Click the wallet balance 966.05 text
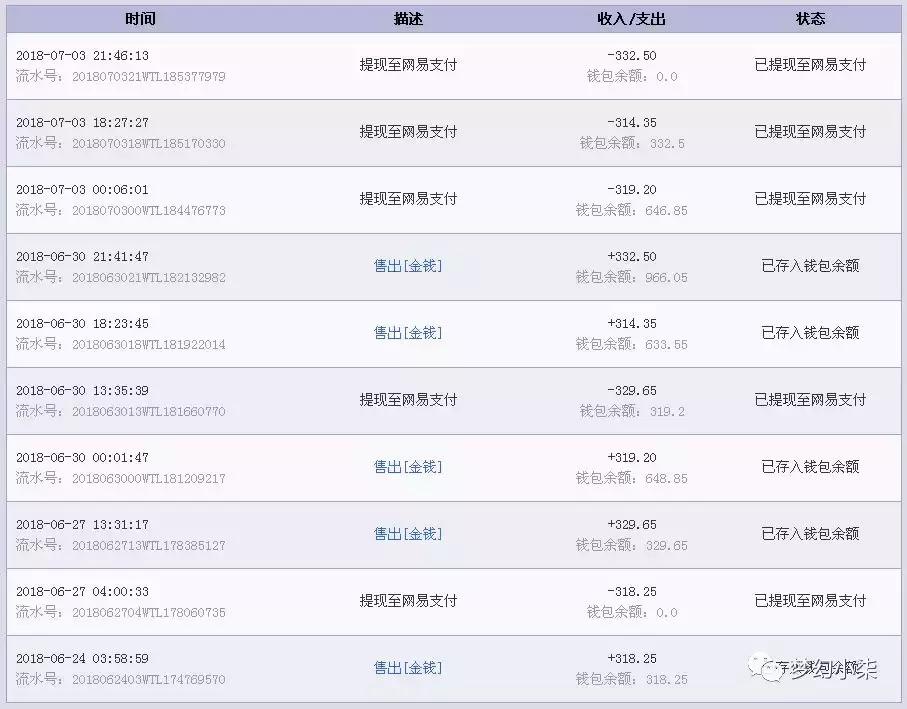 click(664, 277)
